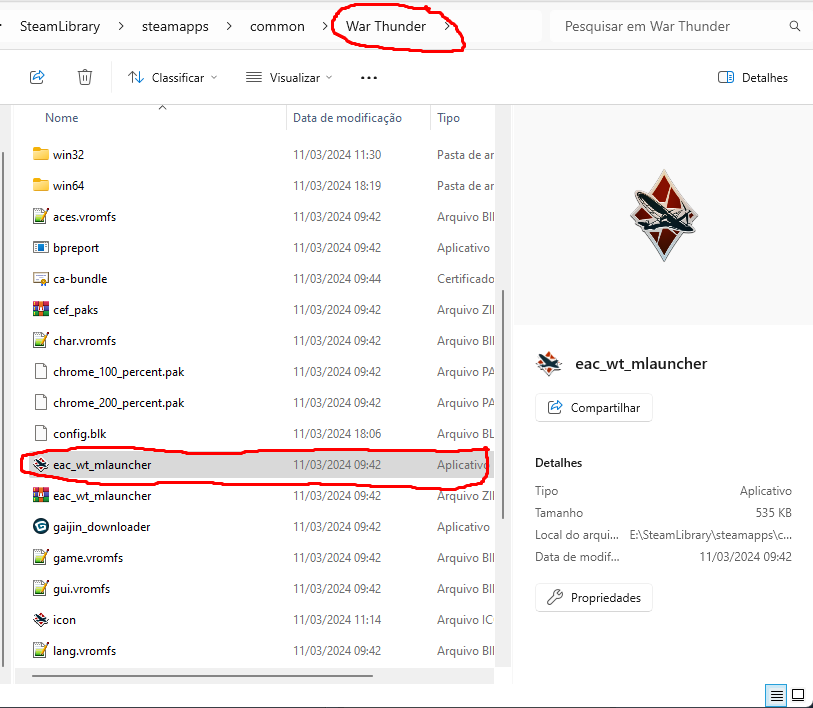Select the aces.vromfs file icon
813x708 pixels.
click(40, 216)
